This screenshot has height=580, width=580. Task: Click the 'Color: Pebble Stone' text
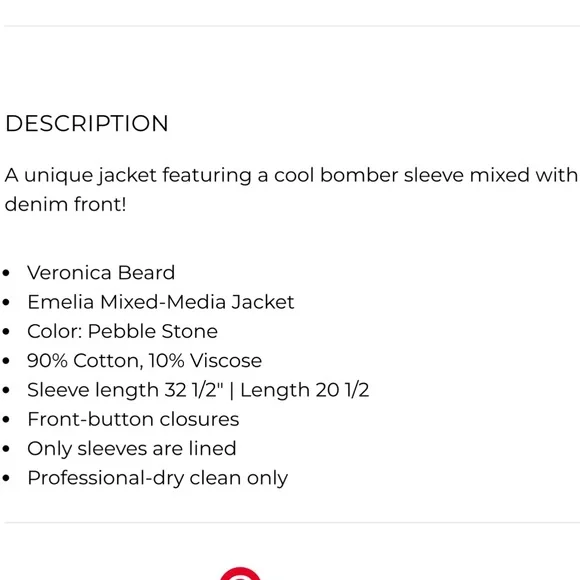(122, 331)
